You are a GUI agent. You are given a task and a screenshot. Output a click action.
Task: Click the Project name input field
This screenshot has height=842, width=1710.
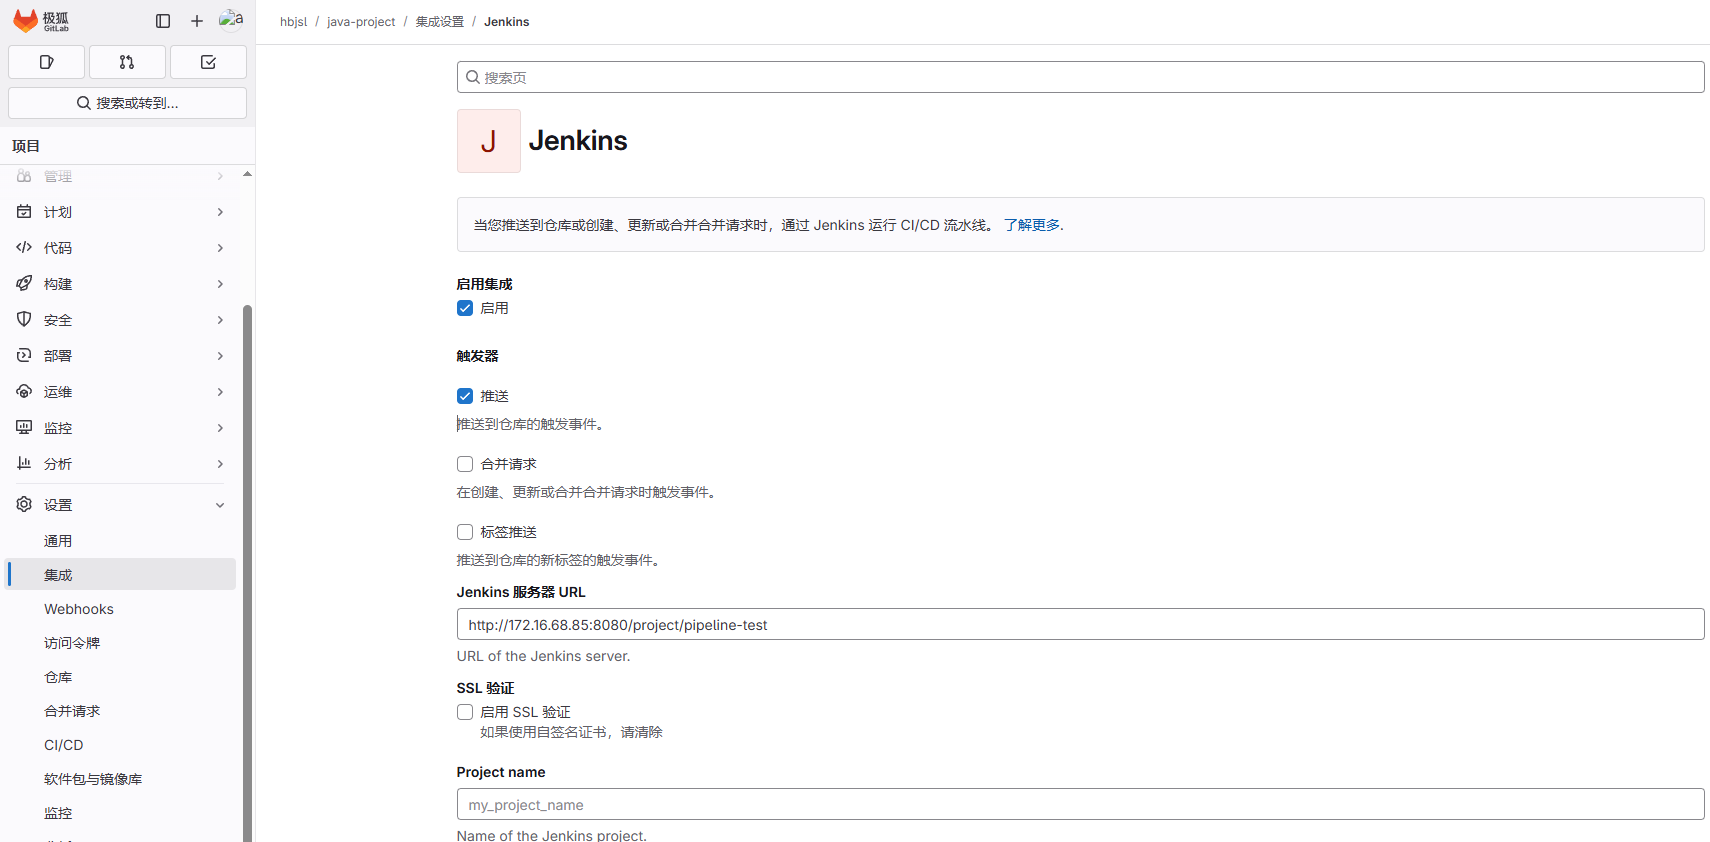(x=1080, y=804)
